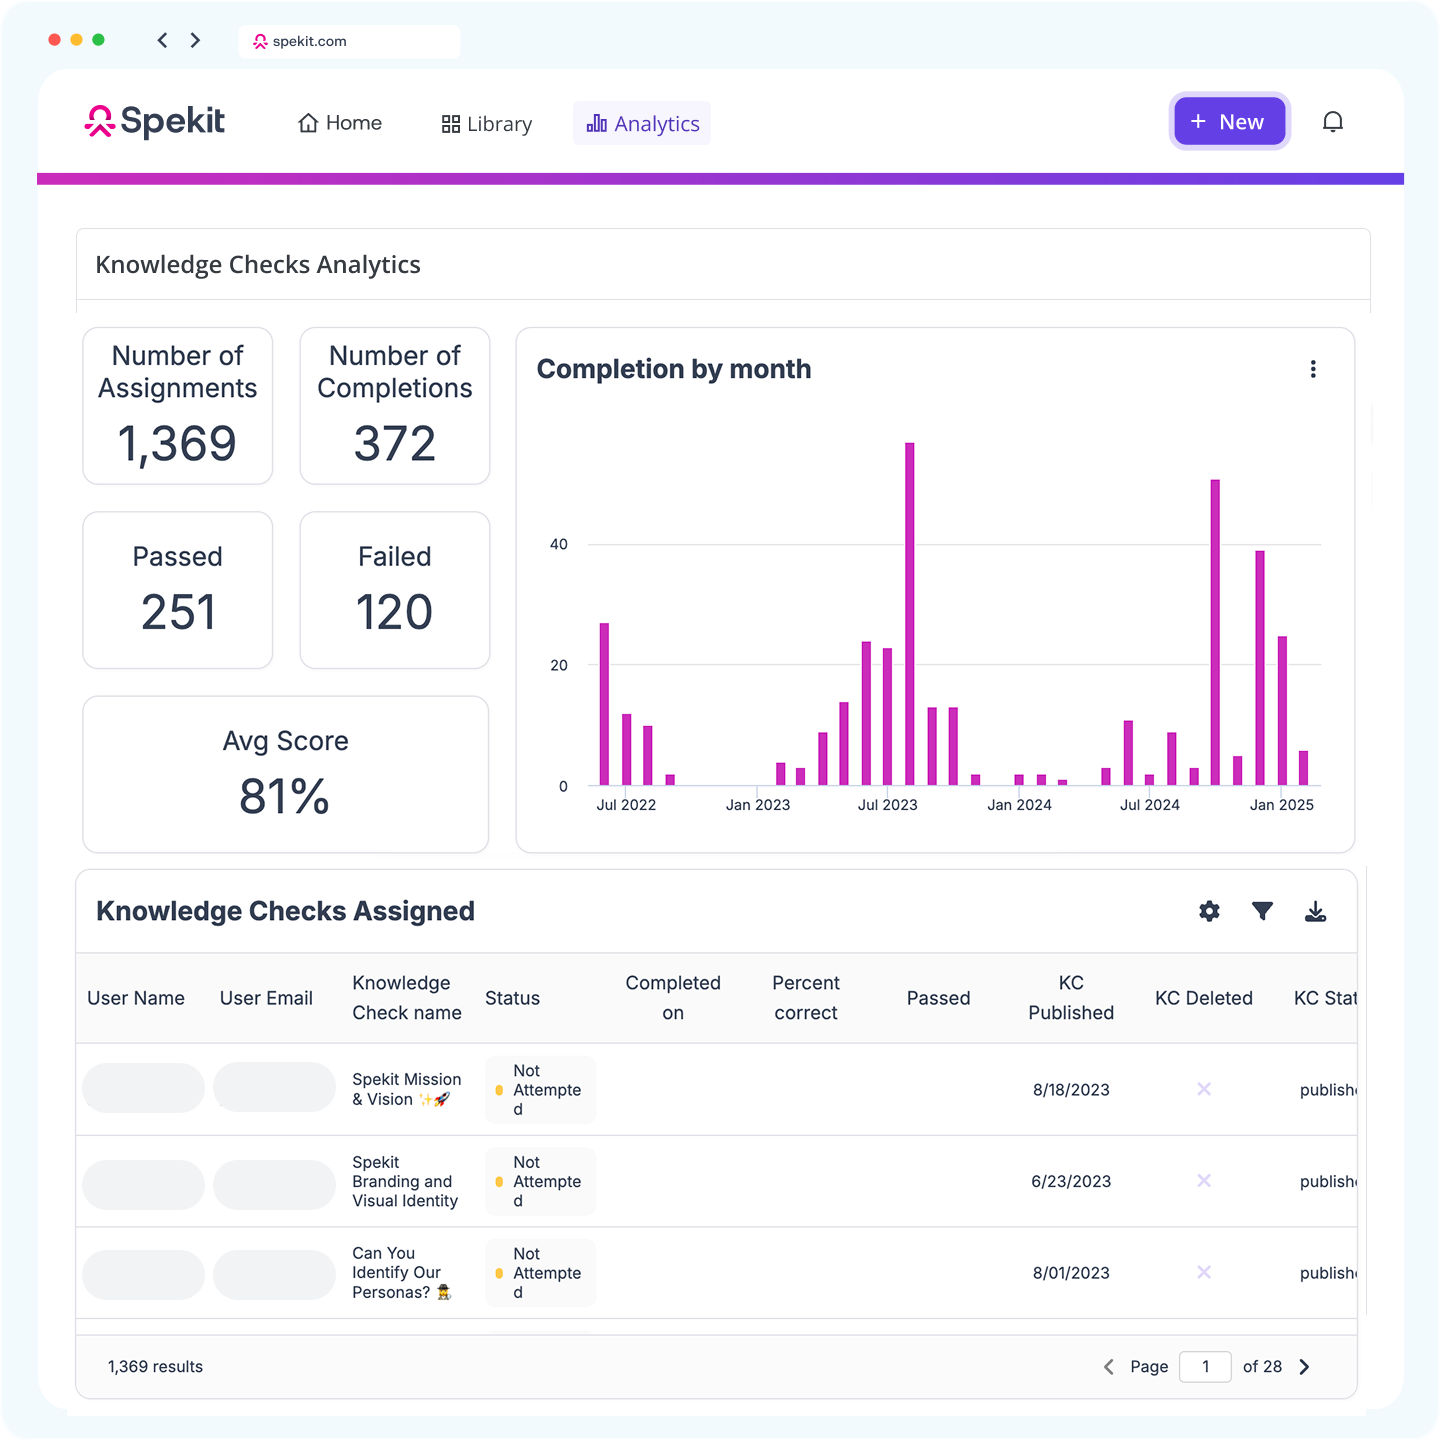Sort by KC Published column header
Viewport: 1440px width, 1440px height.
[1071, 998]
